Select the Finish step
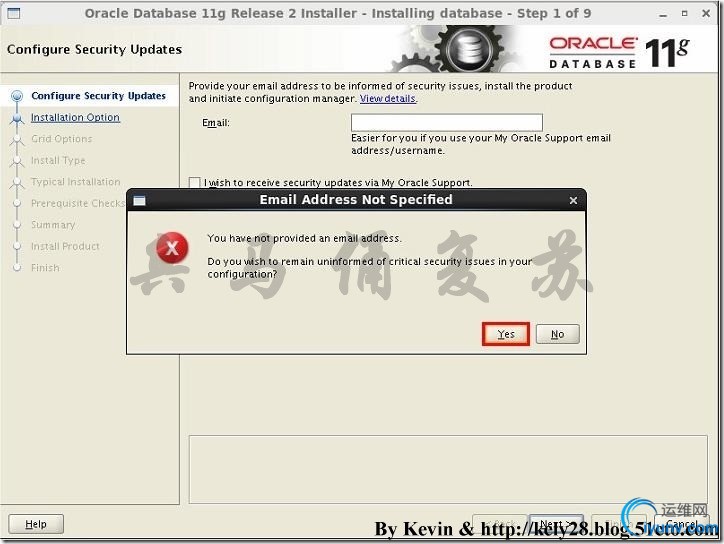The width and height of the screenshot is (724, 544). [x=45, y=267]
